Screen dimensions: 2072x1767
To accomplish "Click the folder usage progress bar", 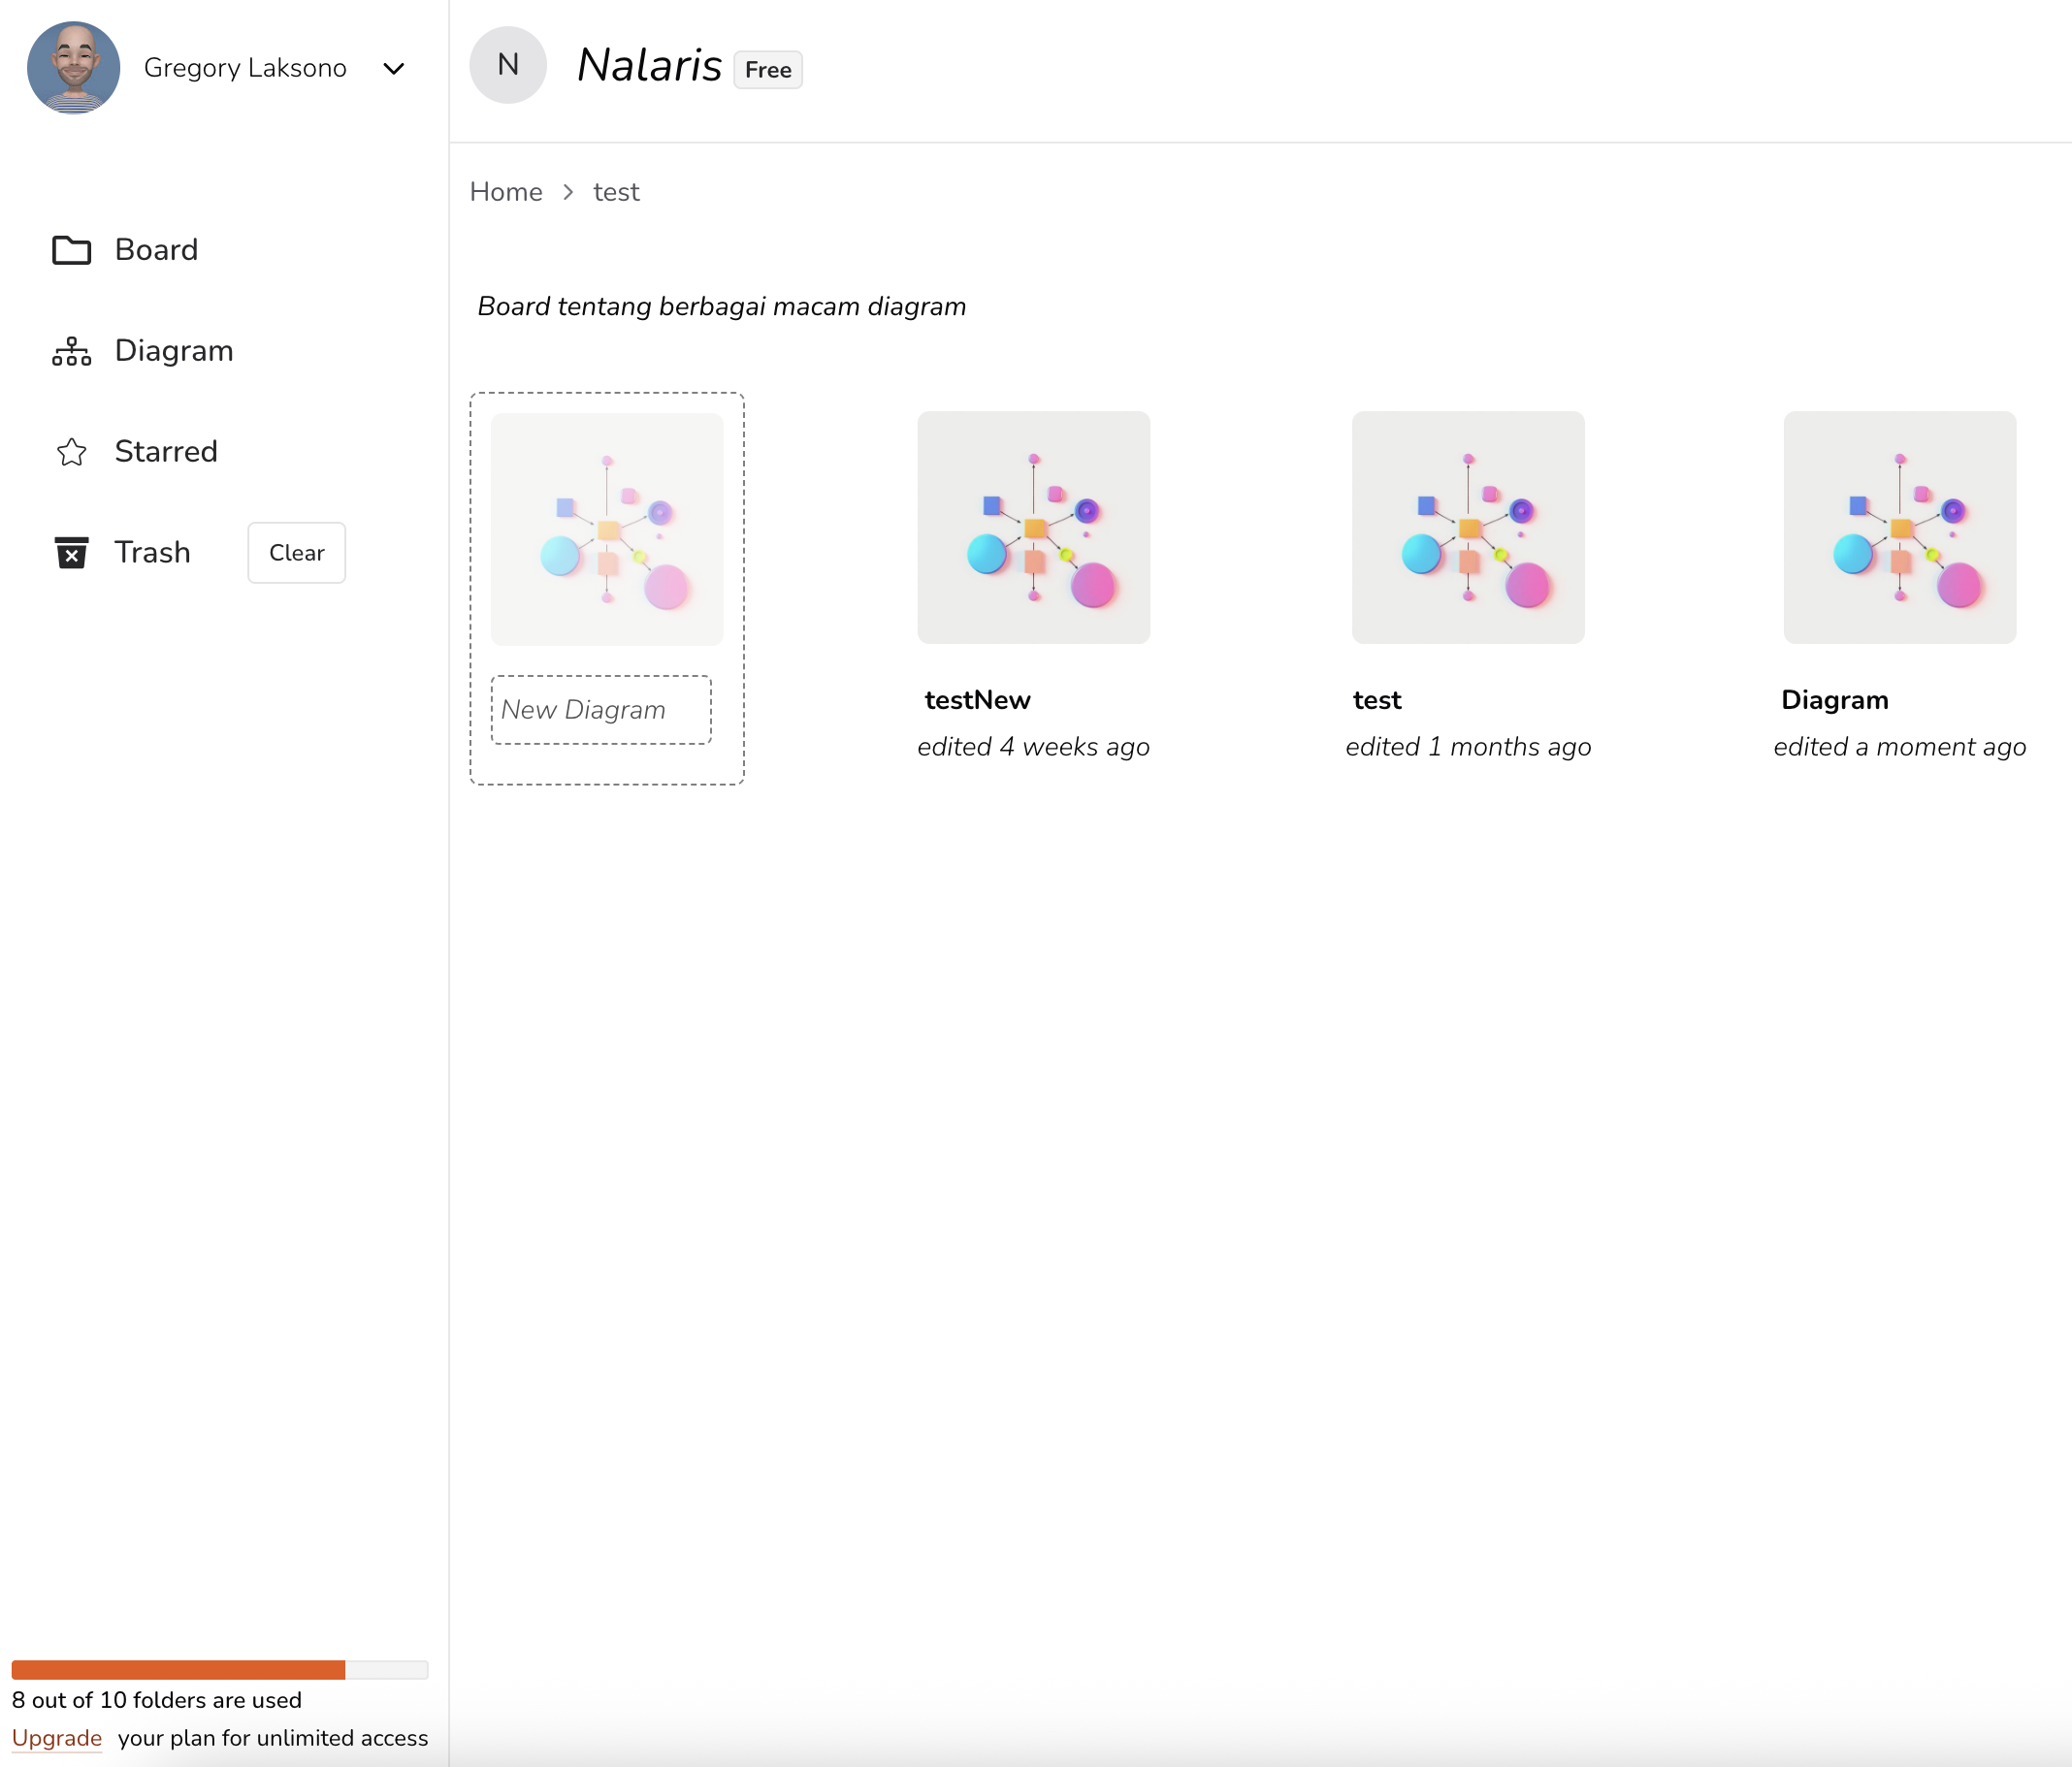I will pyautogui.click(x=220, y=1669).
